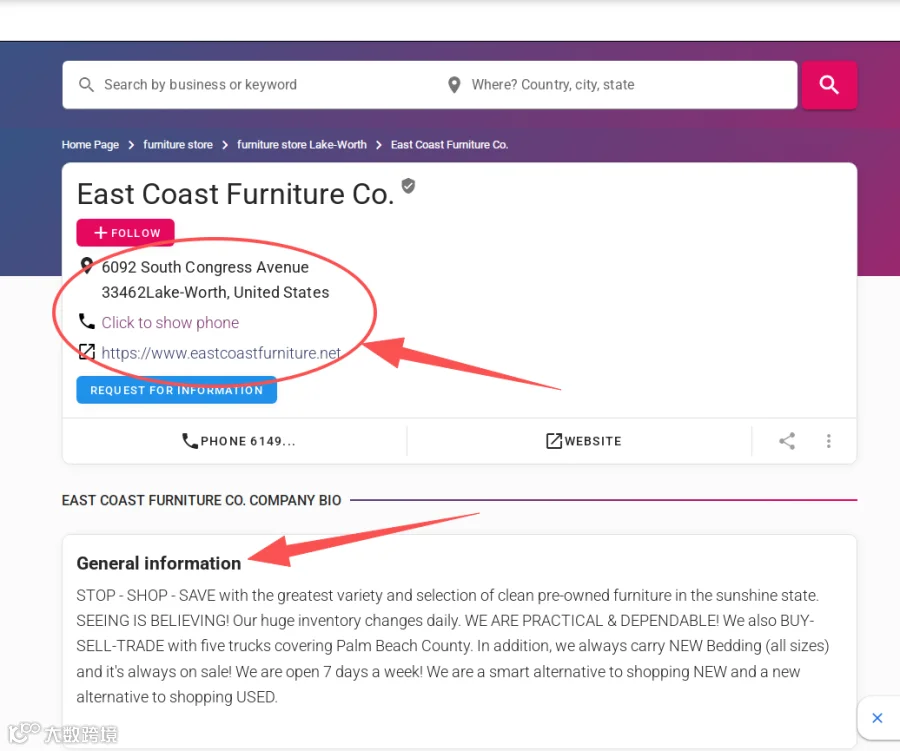Open furniture store Lake-Worth breadcrumb link
Screen dimensions: 900x751
(x=302, y=145)
